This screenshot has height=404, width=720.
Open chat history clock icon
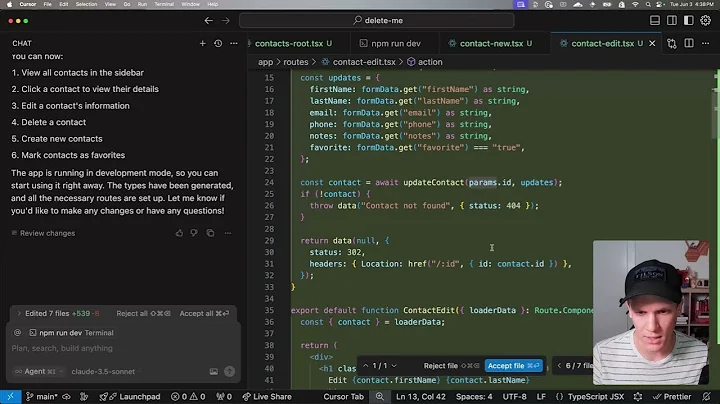218,43
